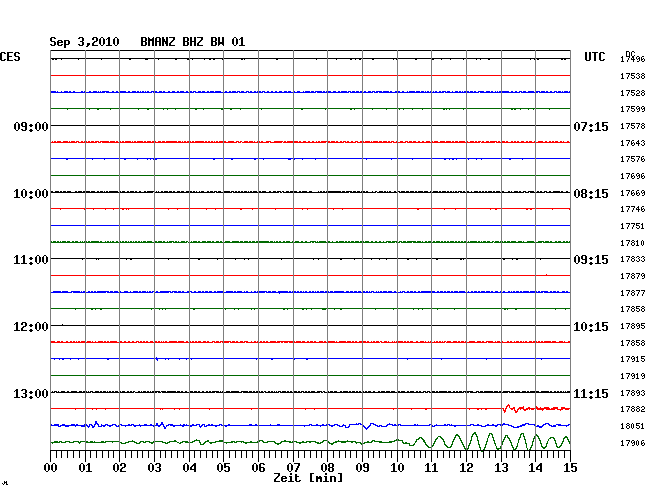650x494 pixels.
Task: Click the "12:00" local time label
Action: click(x=31, y=327)
